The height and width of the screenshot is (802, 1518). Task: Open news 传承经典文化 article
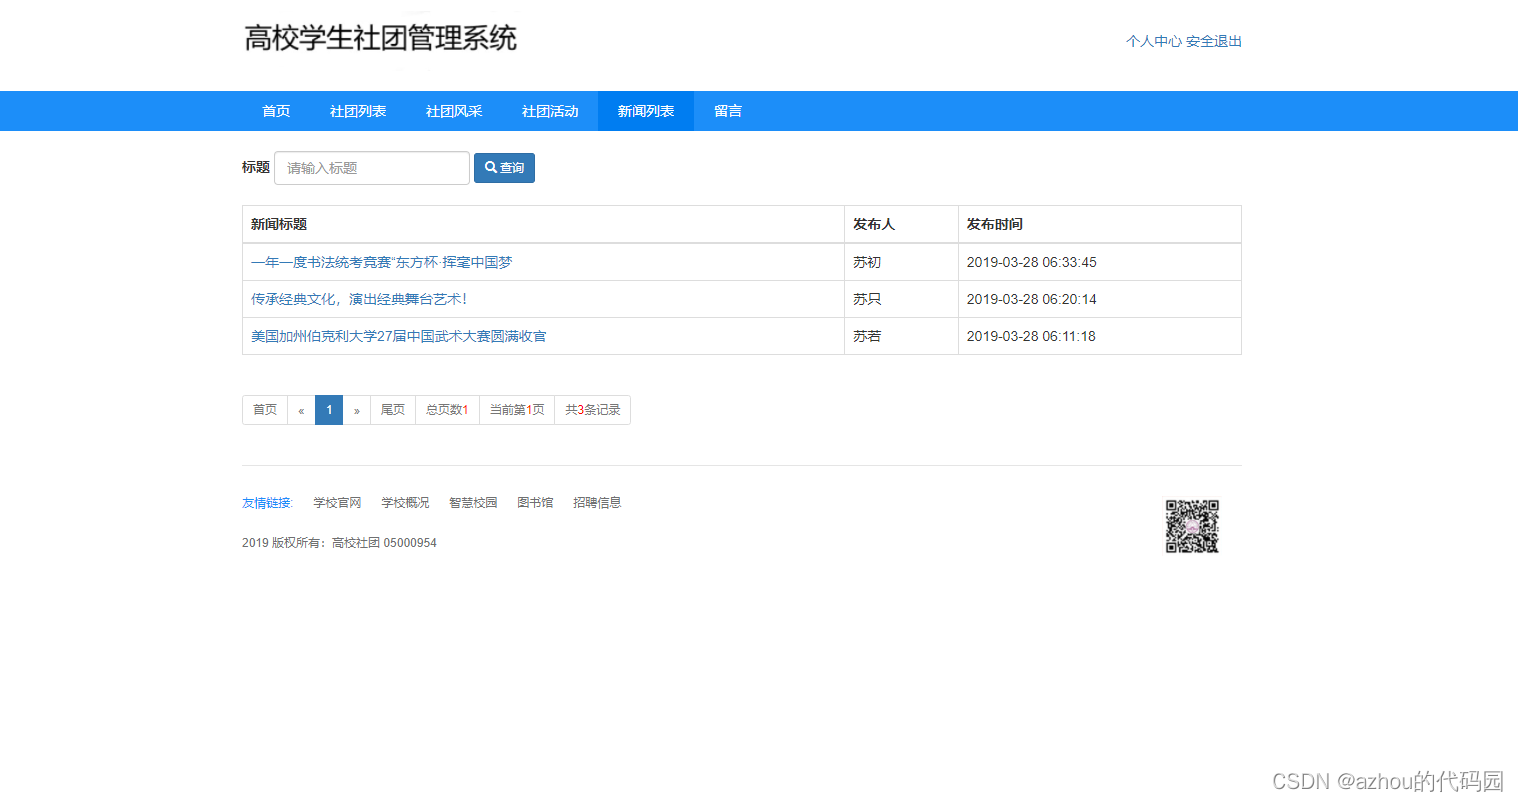coord(359,299)
